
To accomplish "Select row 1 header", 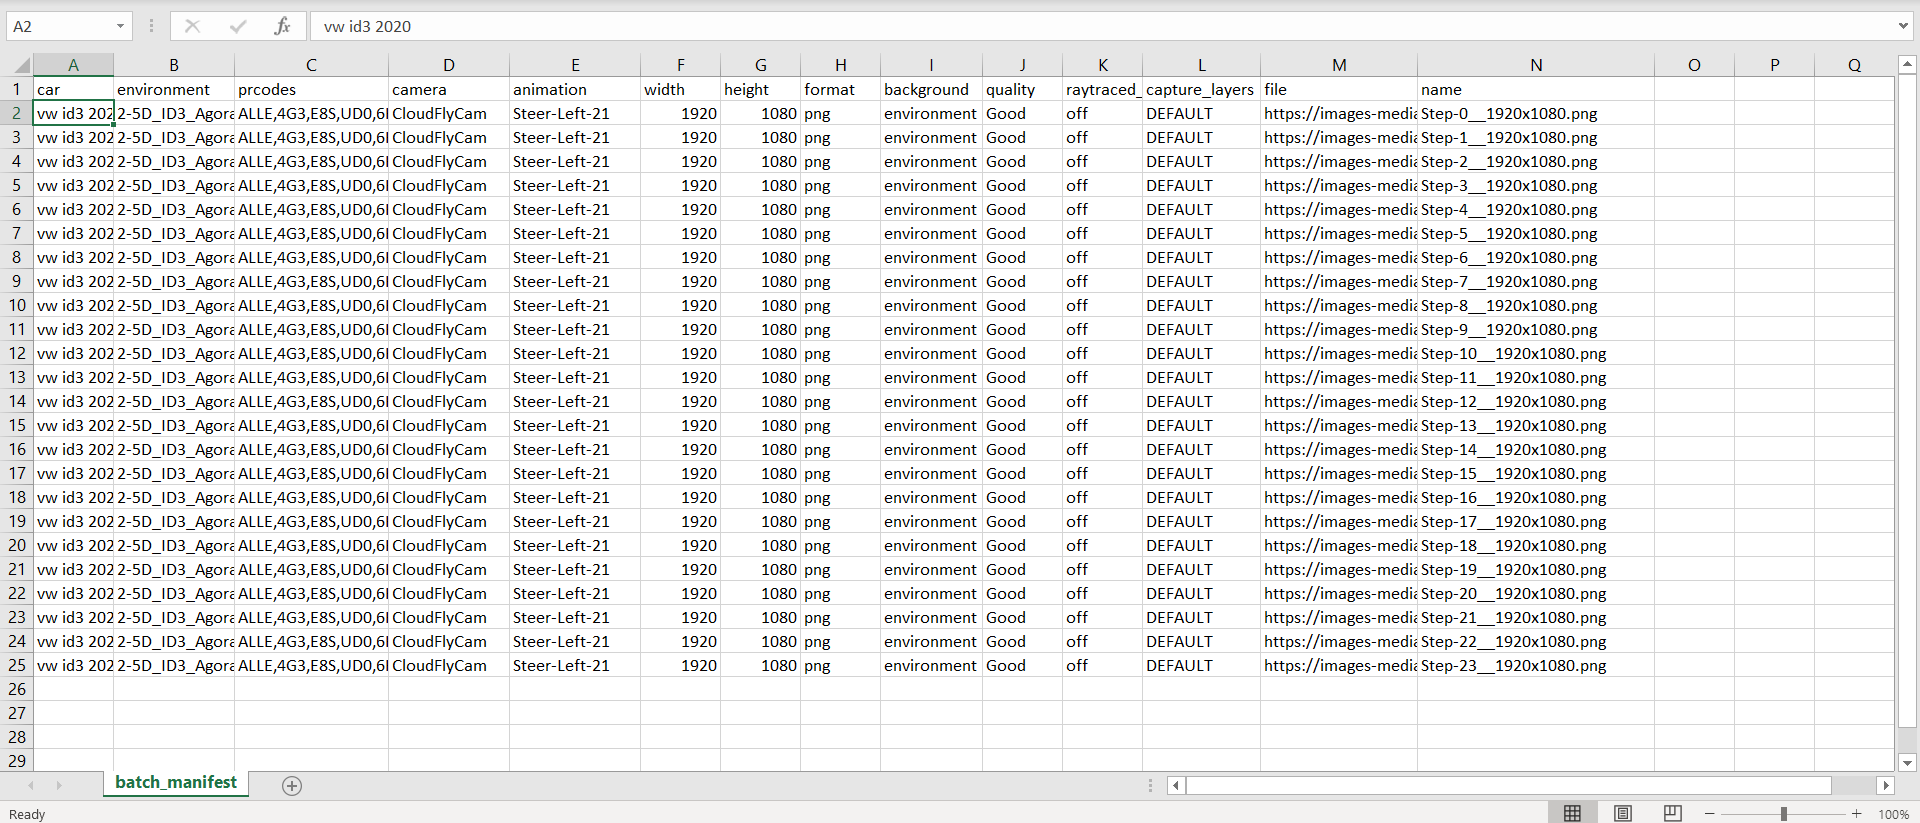I will (x=17, y=89).
